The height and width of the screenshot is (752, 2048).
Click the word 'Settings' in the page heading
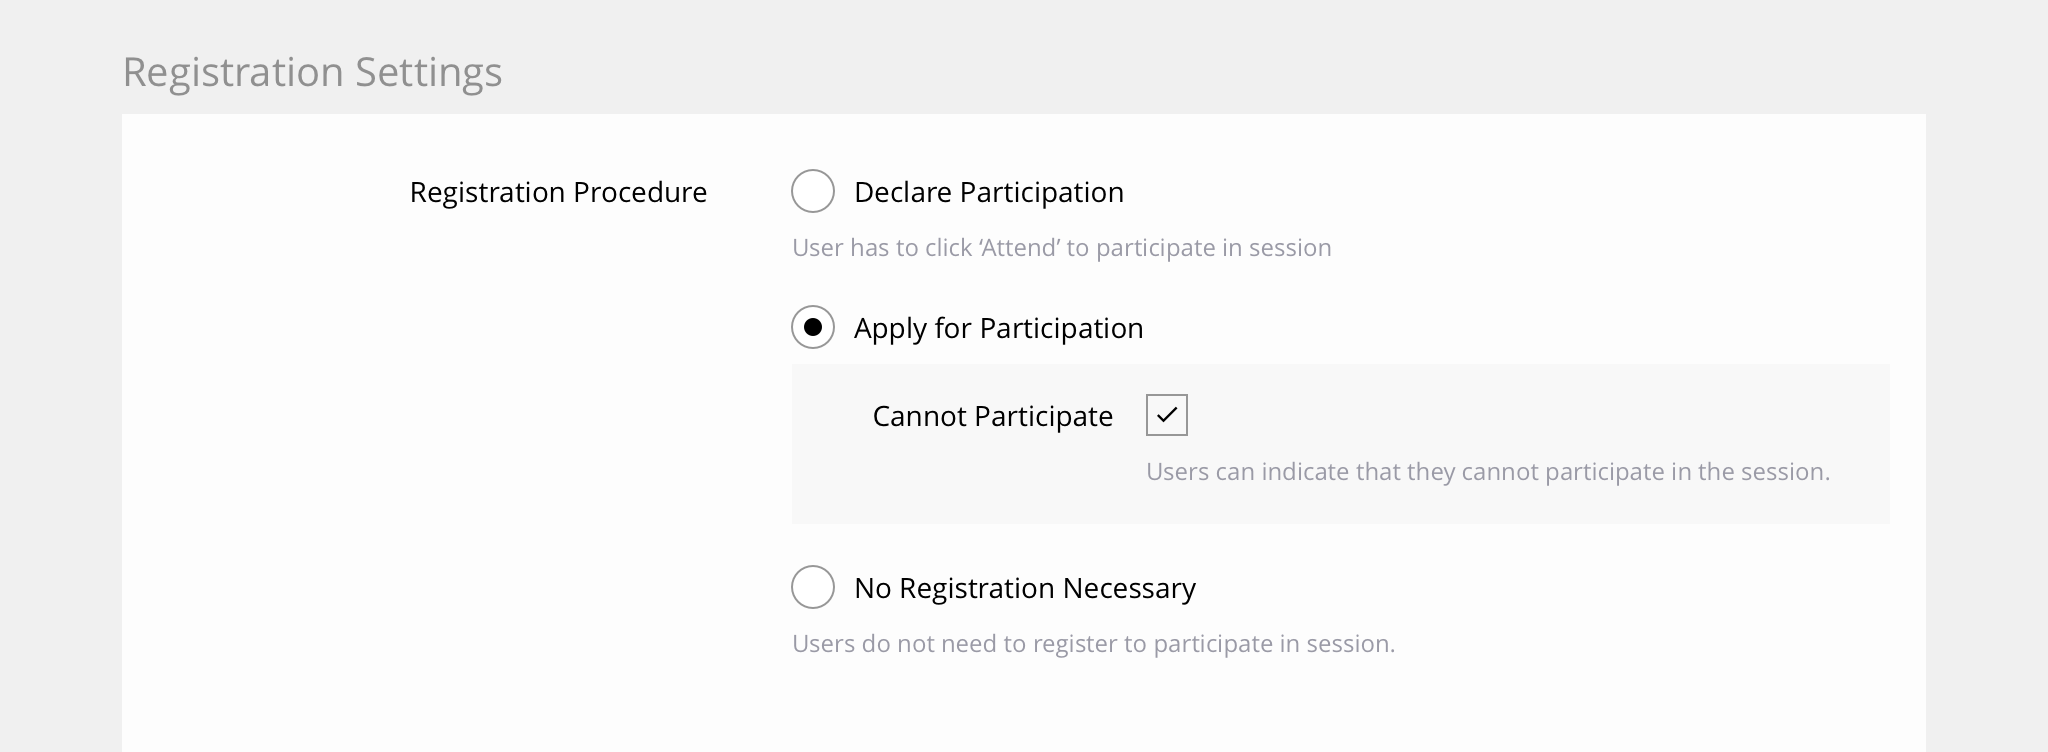click(428, 72)
